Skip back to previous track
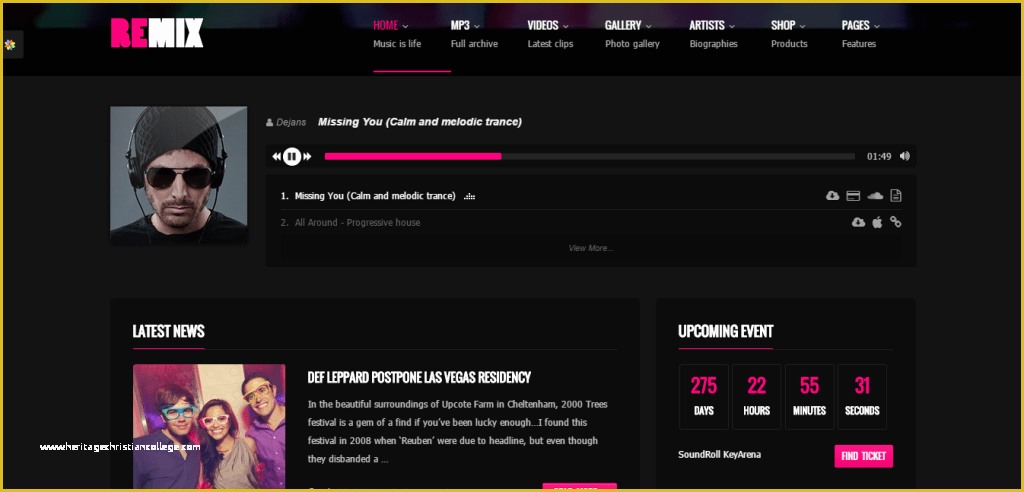This screenshot has height=492, width=1024. click(276, 156)
